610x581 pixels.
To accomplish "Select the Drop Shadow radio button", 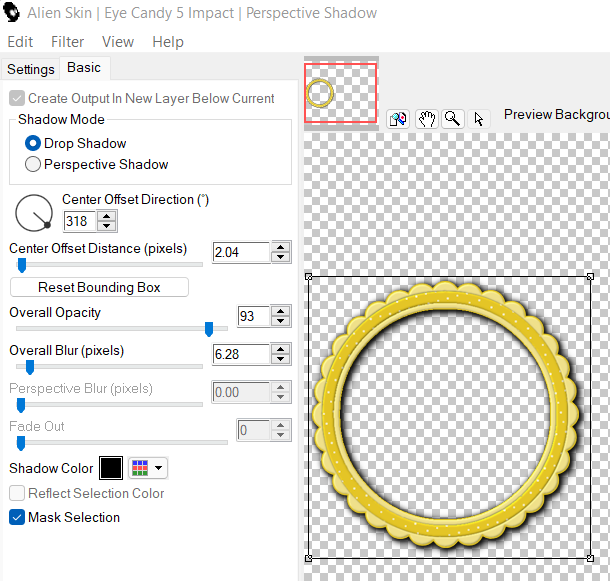I will 33,143.
